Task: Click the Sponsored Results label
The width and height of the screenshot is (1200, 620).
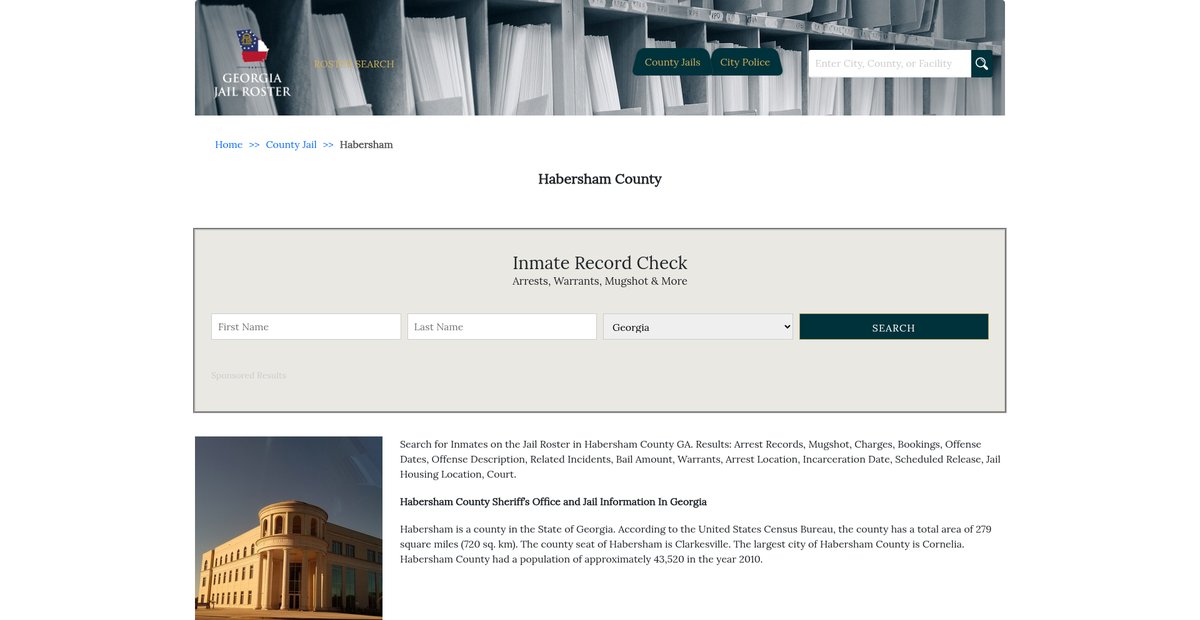Action: [248, 376]
